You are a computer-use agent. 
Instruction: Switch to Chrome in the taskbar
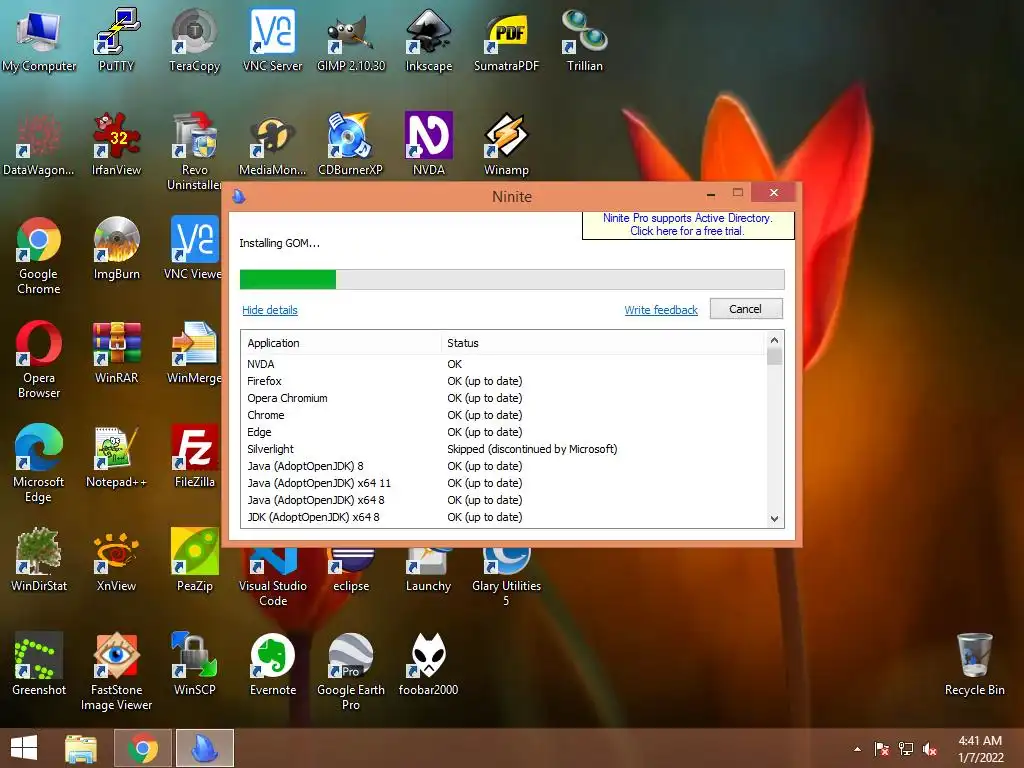[x=143, y=748]
